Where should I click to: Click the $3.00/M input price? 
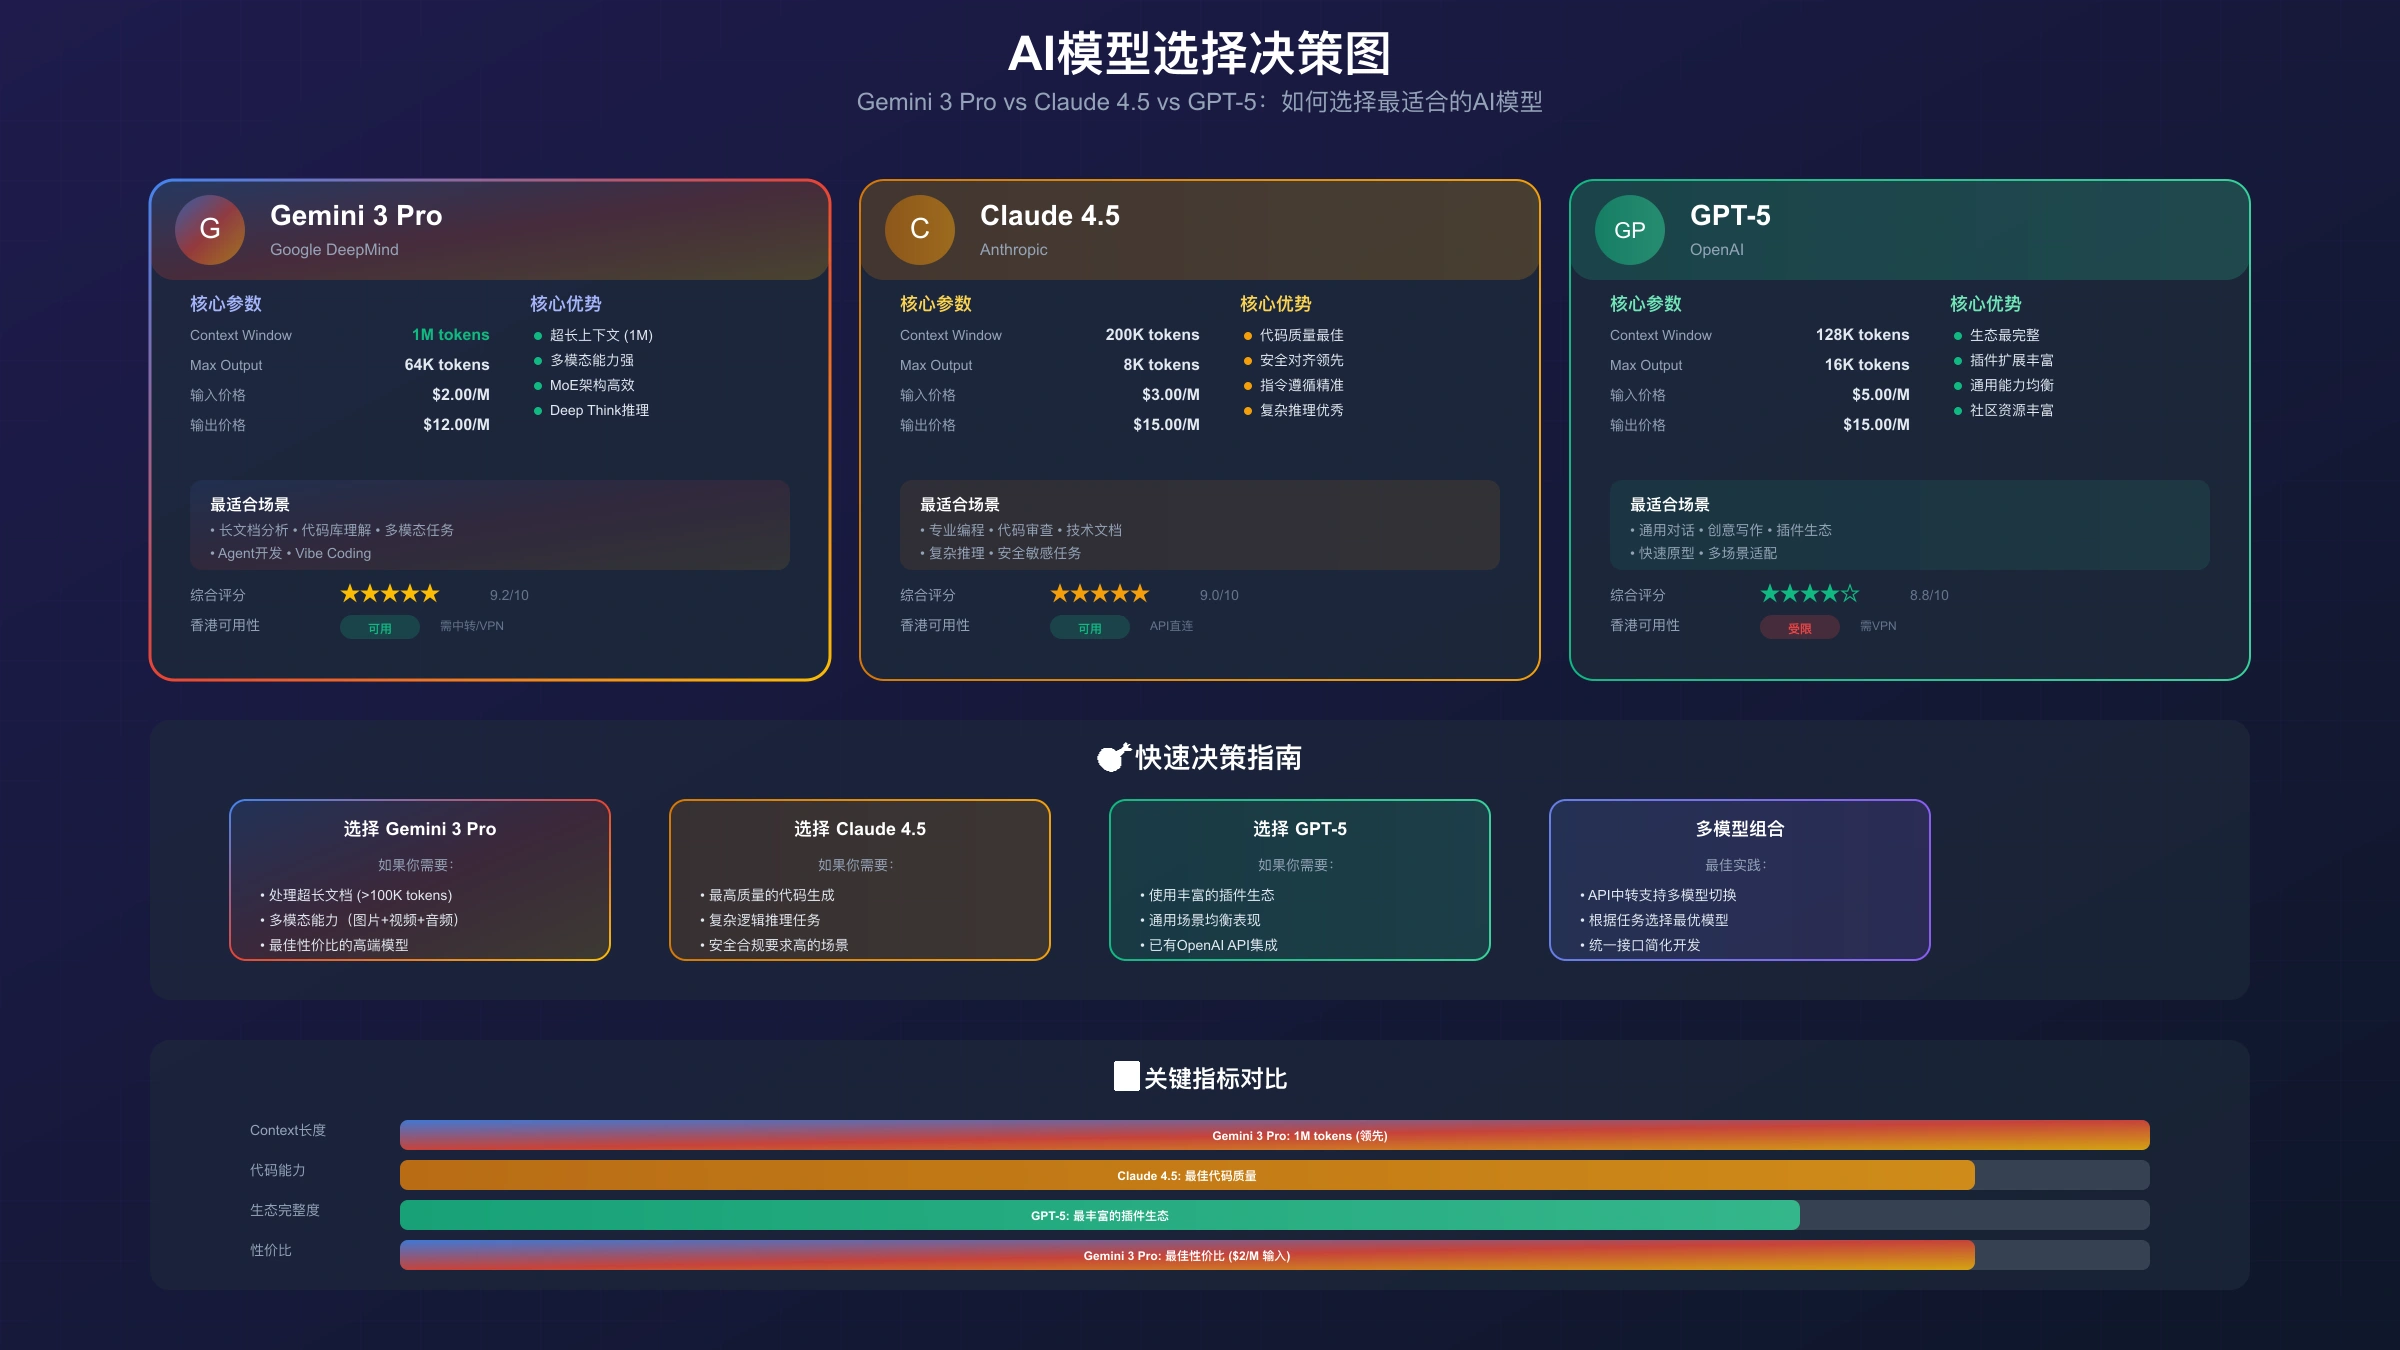click(x=1171, y=395)
